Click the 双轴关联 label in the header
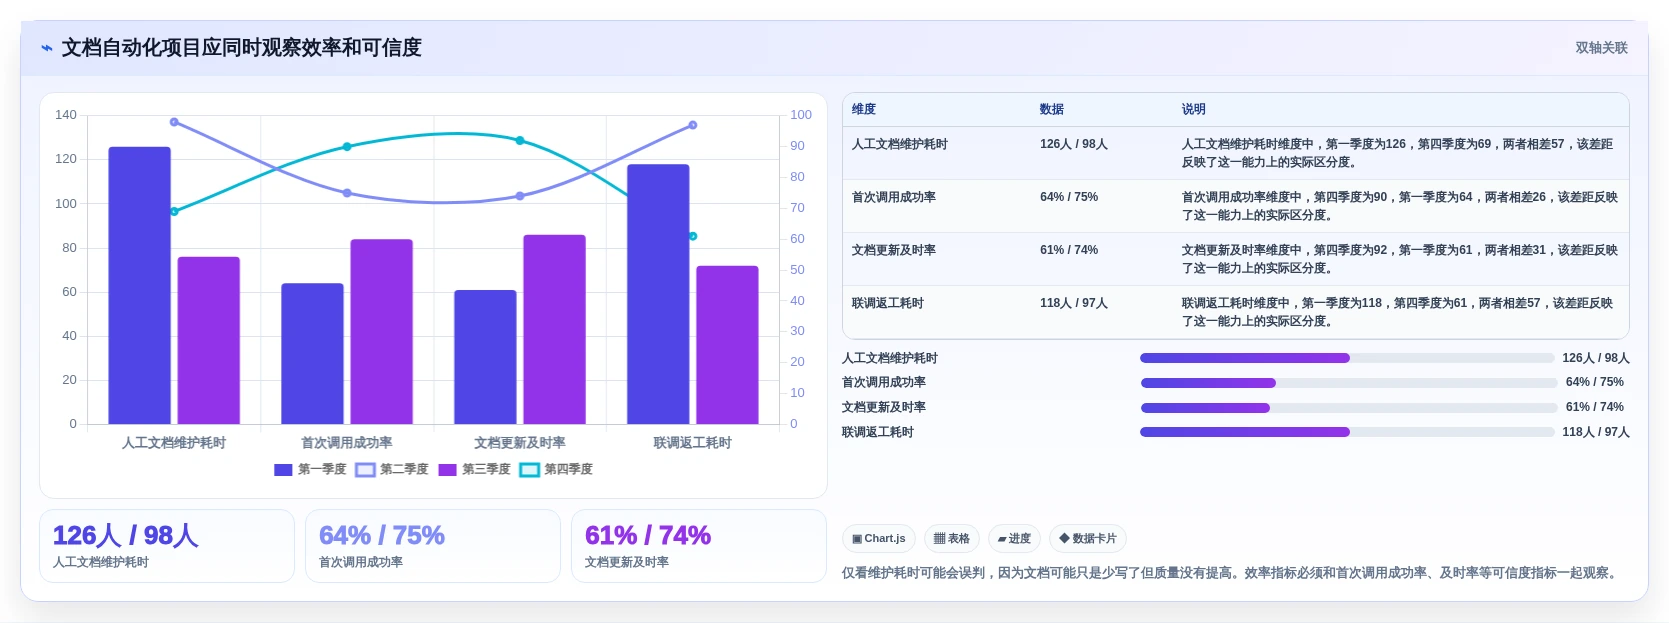1669x623 pixels. [x=1601, y=48]
